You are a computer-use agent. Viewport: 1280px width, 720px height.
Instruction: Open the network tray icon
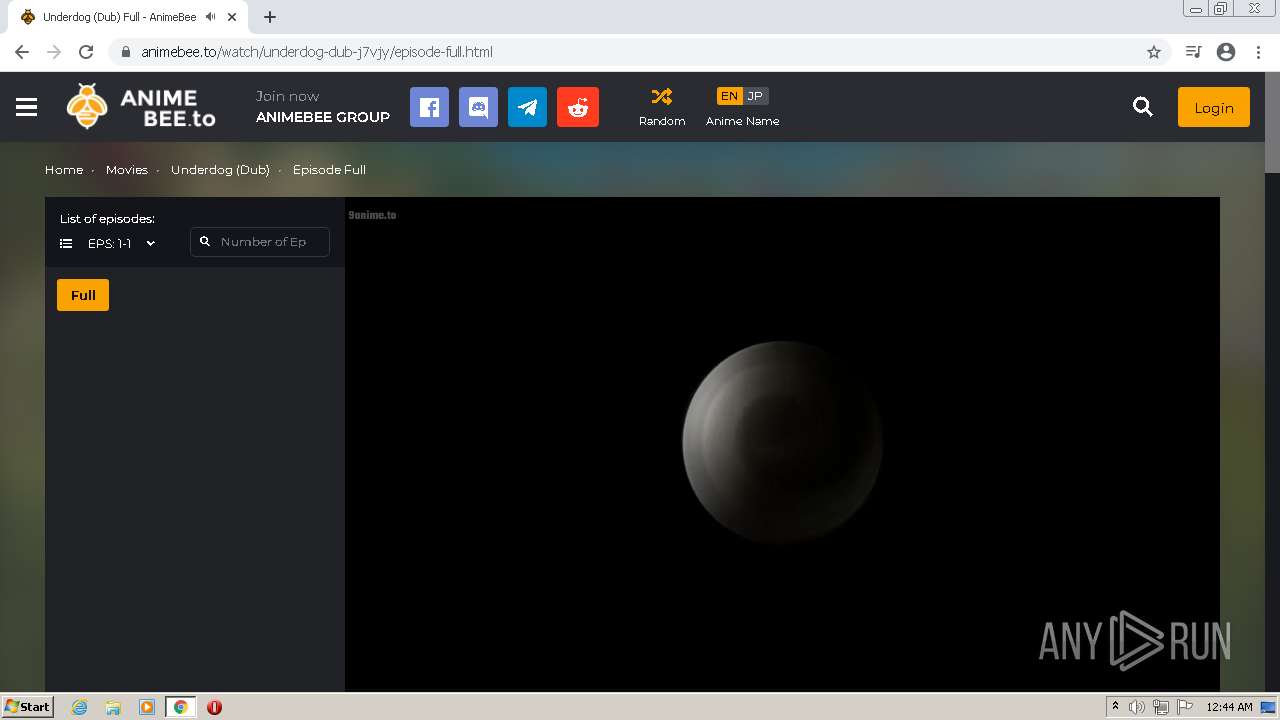pyautogui.click(x=1161, y=707)
